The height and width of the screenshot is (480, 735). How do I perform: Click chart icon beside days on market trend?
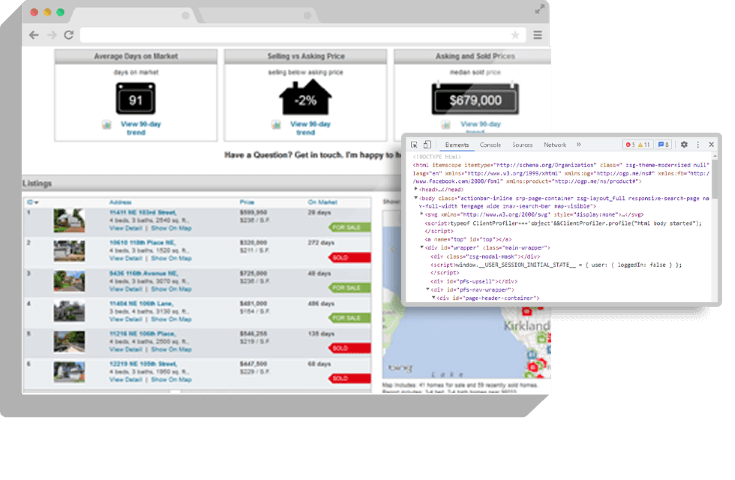[x=107, y=125]
